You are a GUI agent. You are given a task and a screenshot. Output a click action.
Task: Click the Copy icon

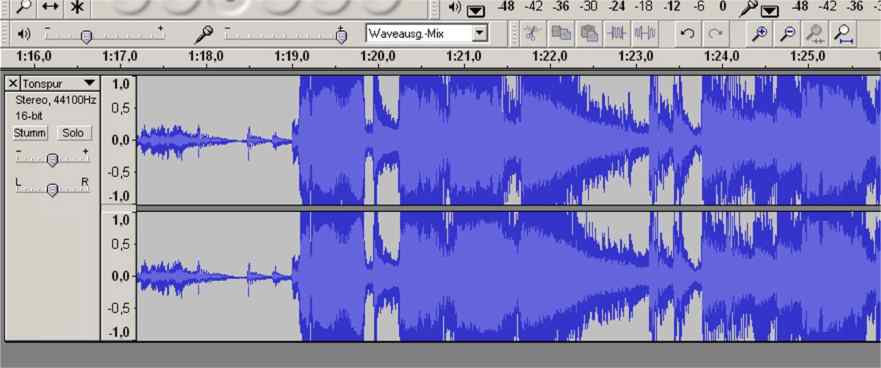[560, 34]
